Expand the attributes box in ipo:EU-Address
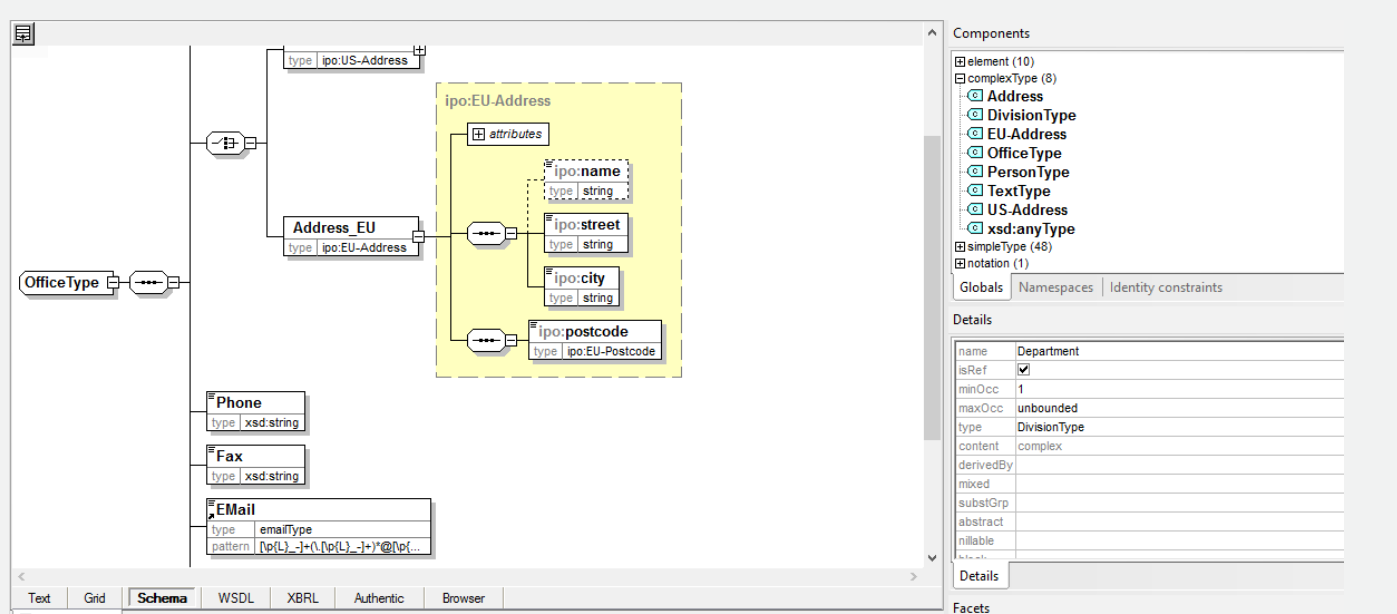This screenshot has height=614, width=1397. [478, 134]
